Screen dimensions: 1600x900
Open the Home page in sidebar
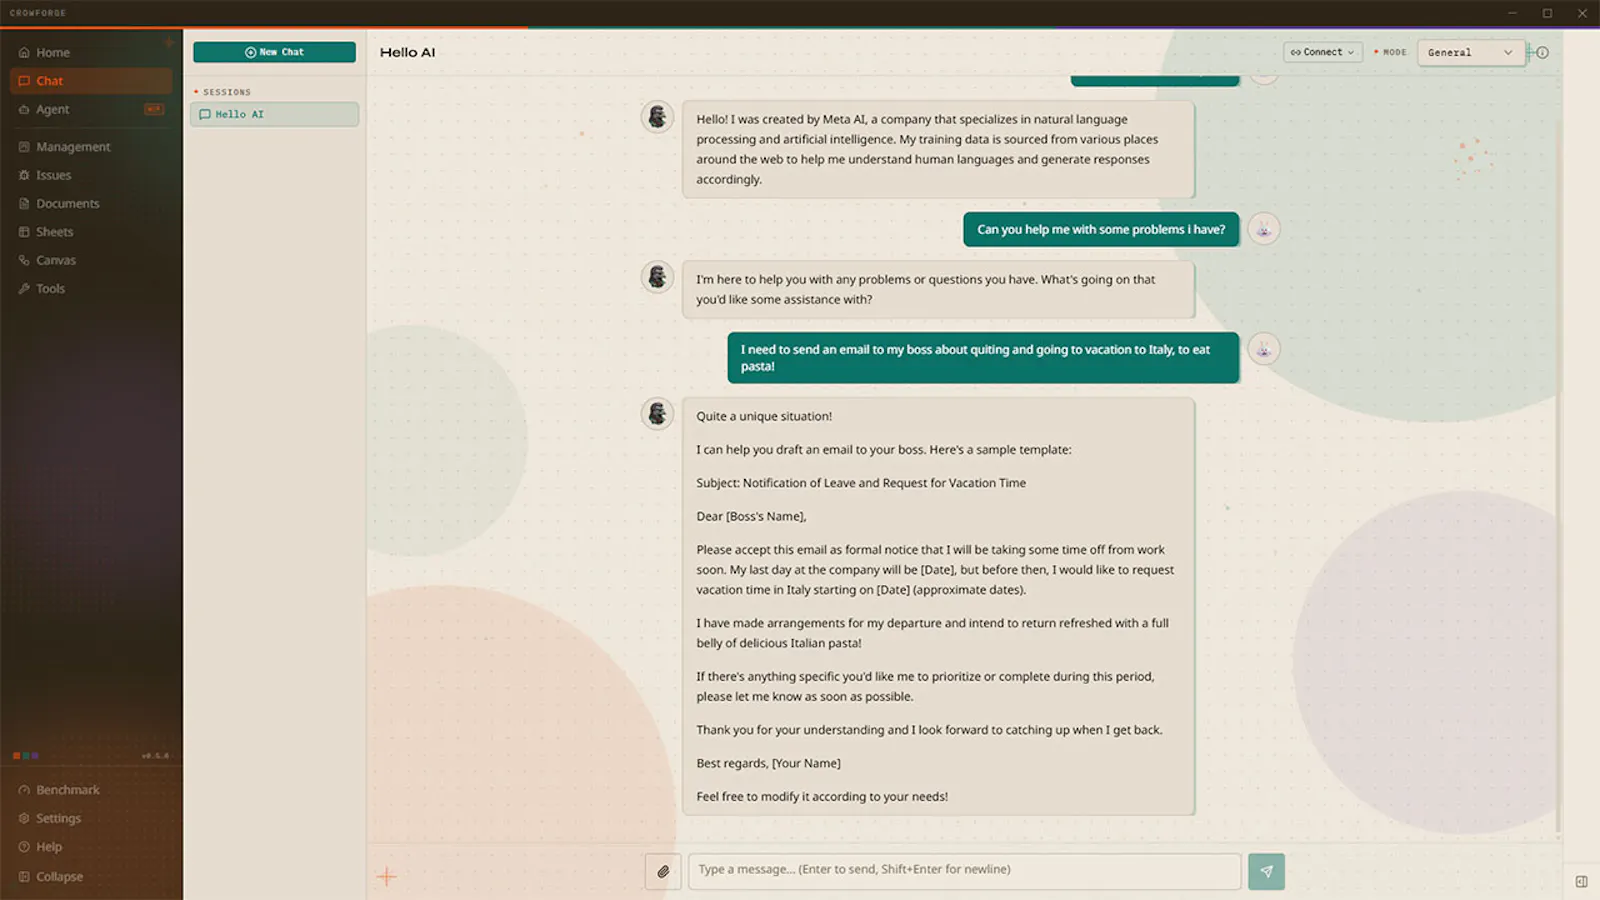[90, 52]
